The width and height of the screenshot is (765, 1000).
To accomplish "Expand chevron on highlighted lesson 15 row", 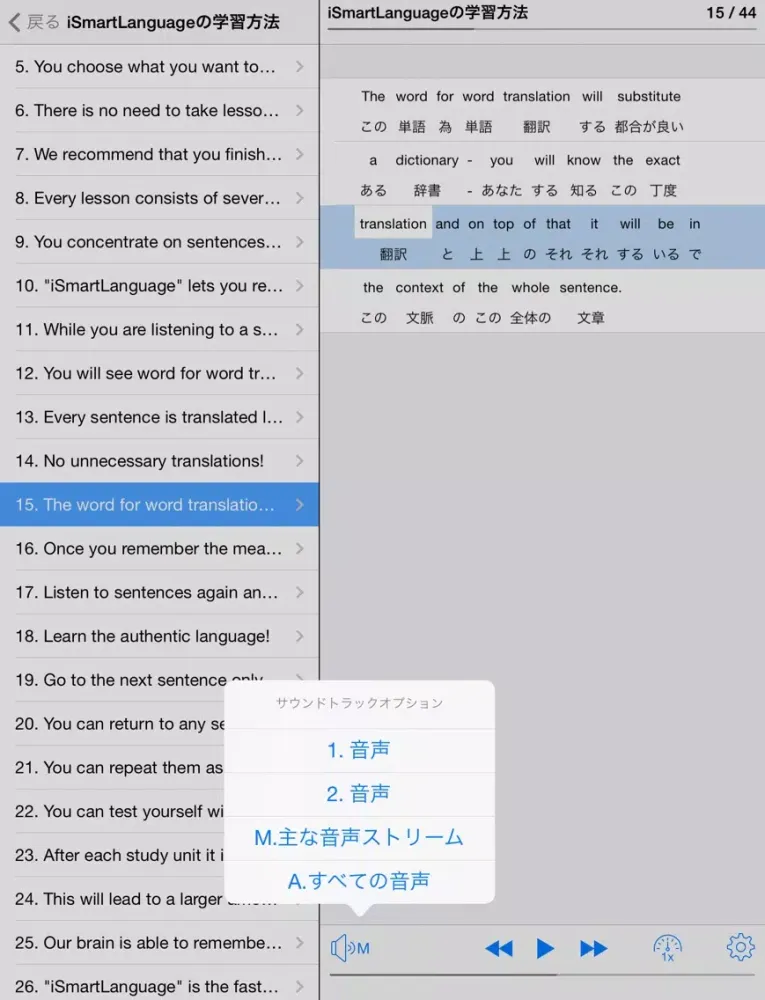I will 300,504.
